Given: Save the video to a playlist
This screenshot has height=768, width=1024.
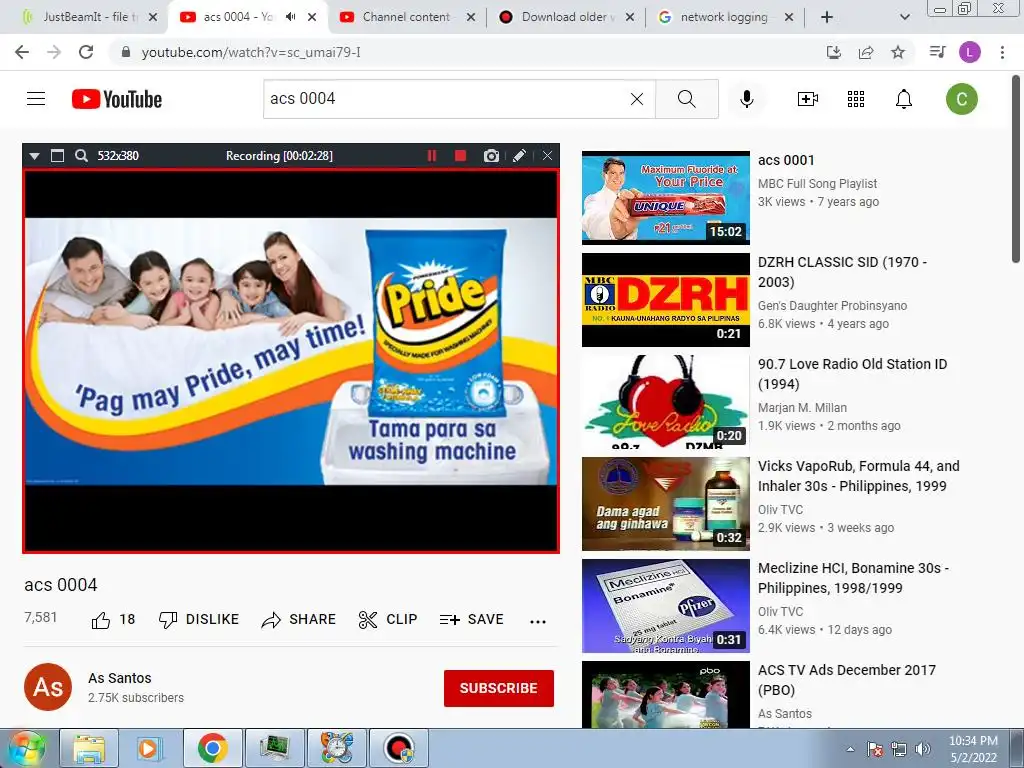Looking at the screenshot, I should 472,620.
